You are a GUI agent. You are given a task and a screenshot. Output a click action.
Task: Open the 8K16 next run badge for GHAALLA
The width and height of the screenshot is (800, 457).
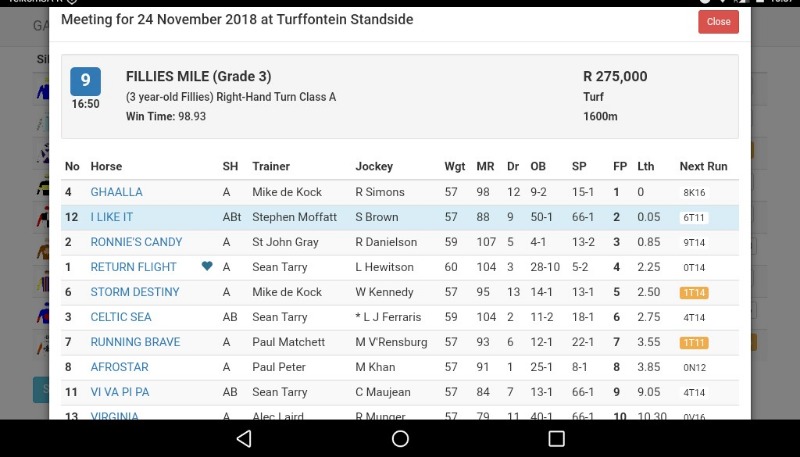[x=694, y=192]
